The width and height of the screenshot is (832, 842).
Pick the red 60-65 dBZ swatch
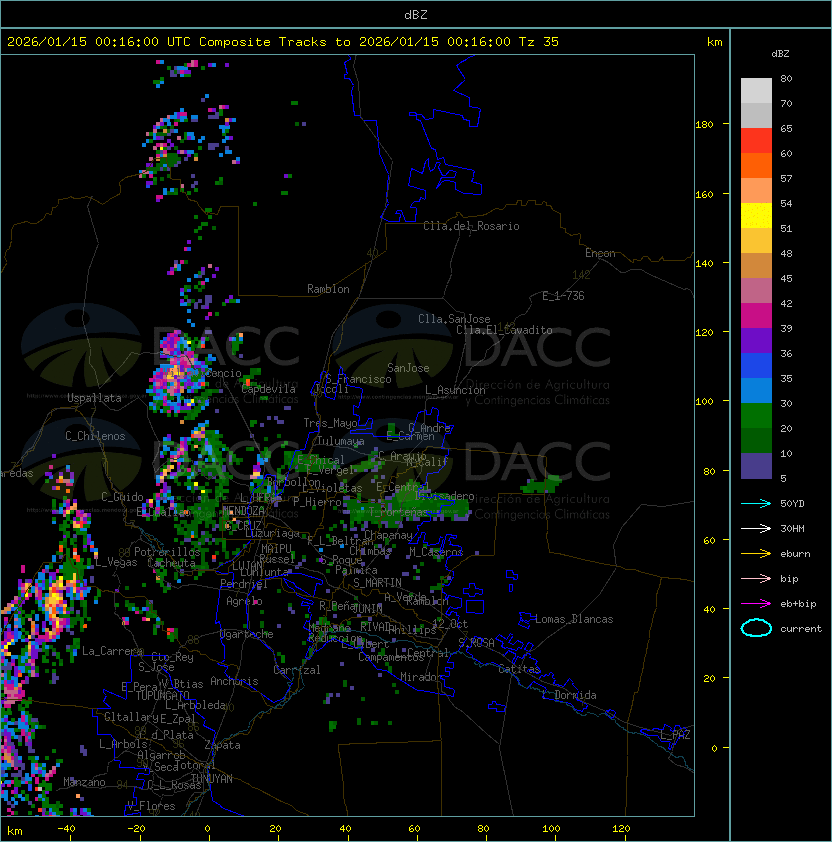click(756, 140)
